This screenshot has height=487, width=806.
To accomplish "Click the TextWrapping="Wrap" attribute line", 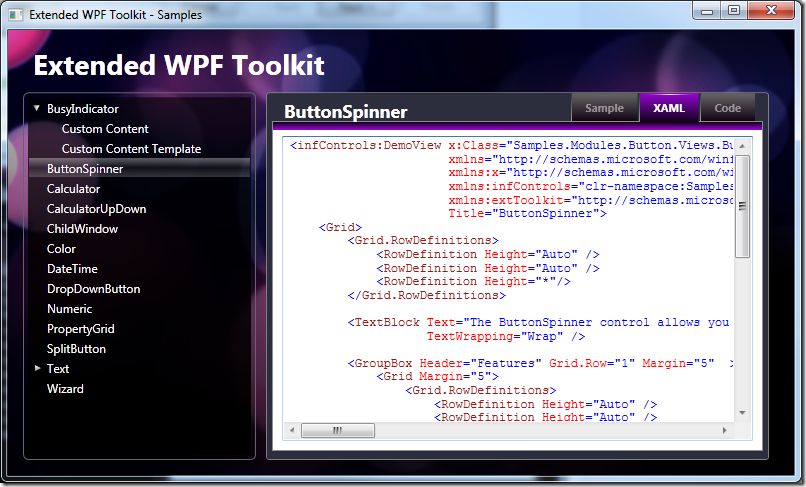I will click(x=506, y=336).
